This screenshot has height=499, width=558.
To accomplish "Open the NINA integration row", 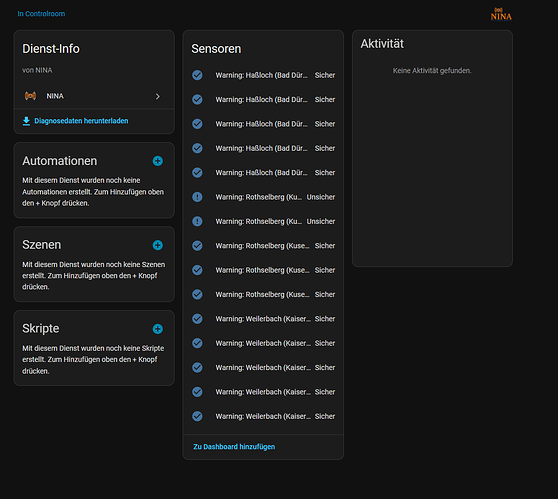I will [94, 96].
